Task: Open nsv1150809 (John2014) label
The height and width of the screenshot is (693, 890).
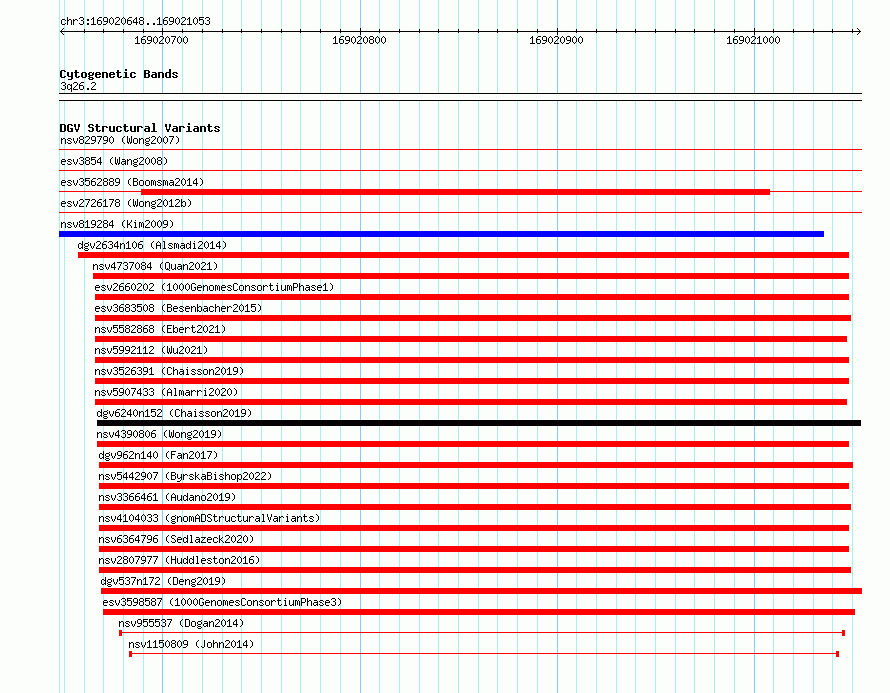Action: (191, 644)
